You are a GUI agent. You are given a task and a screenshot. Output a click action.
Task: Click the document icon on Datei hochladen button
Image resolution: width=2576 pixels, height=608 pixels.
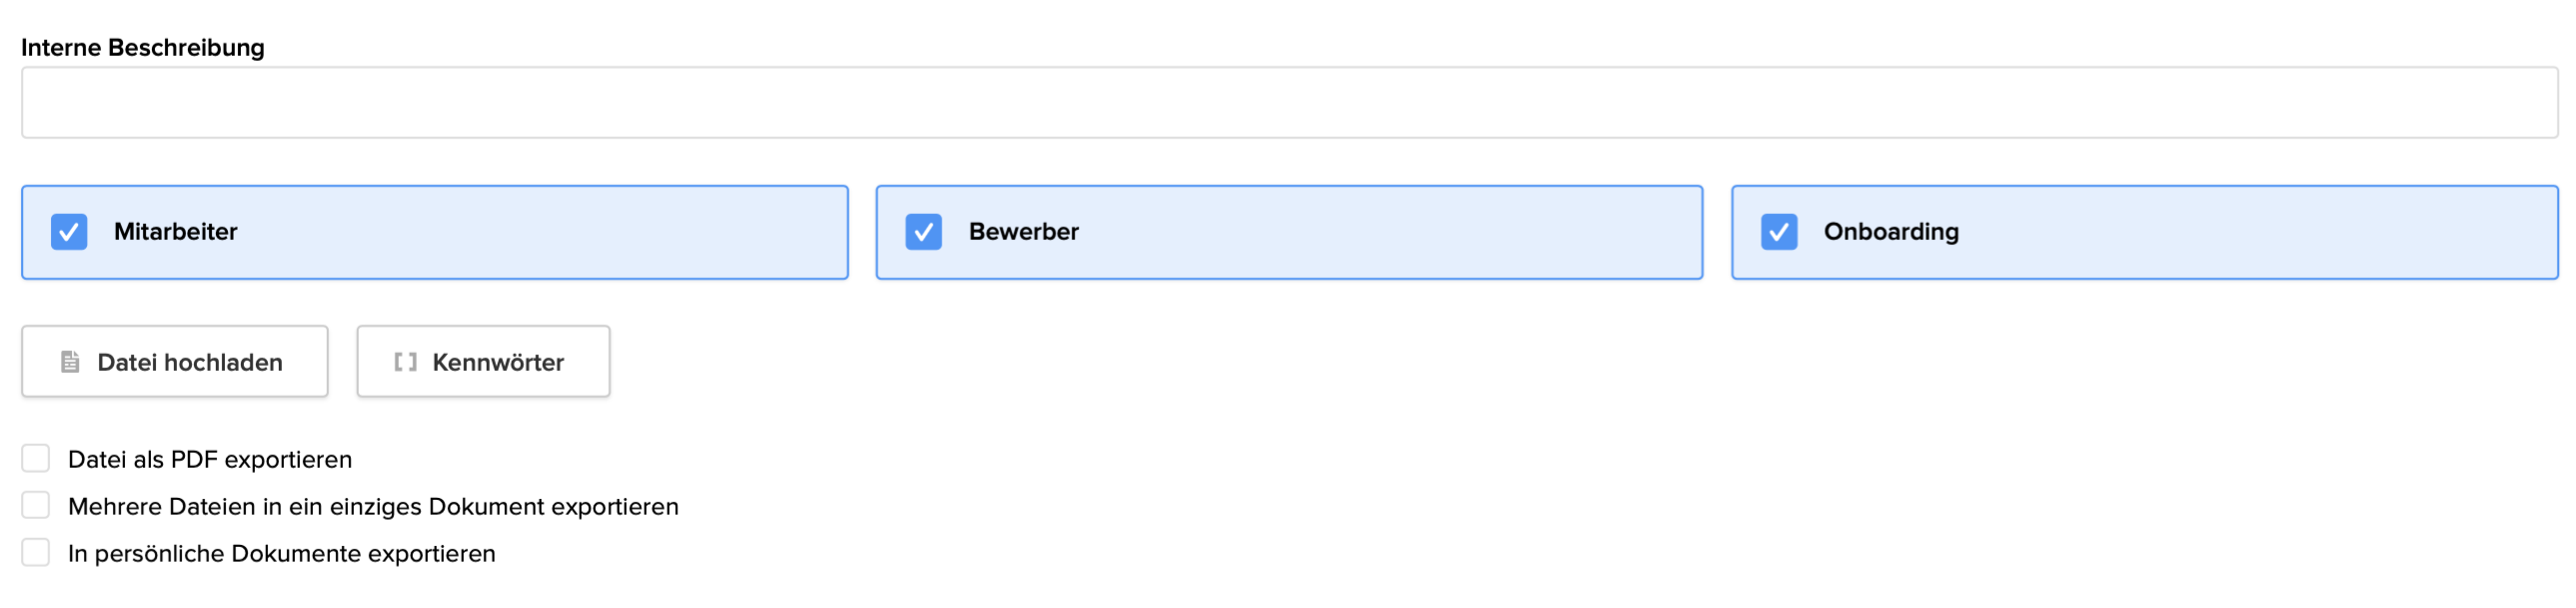68,361
